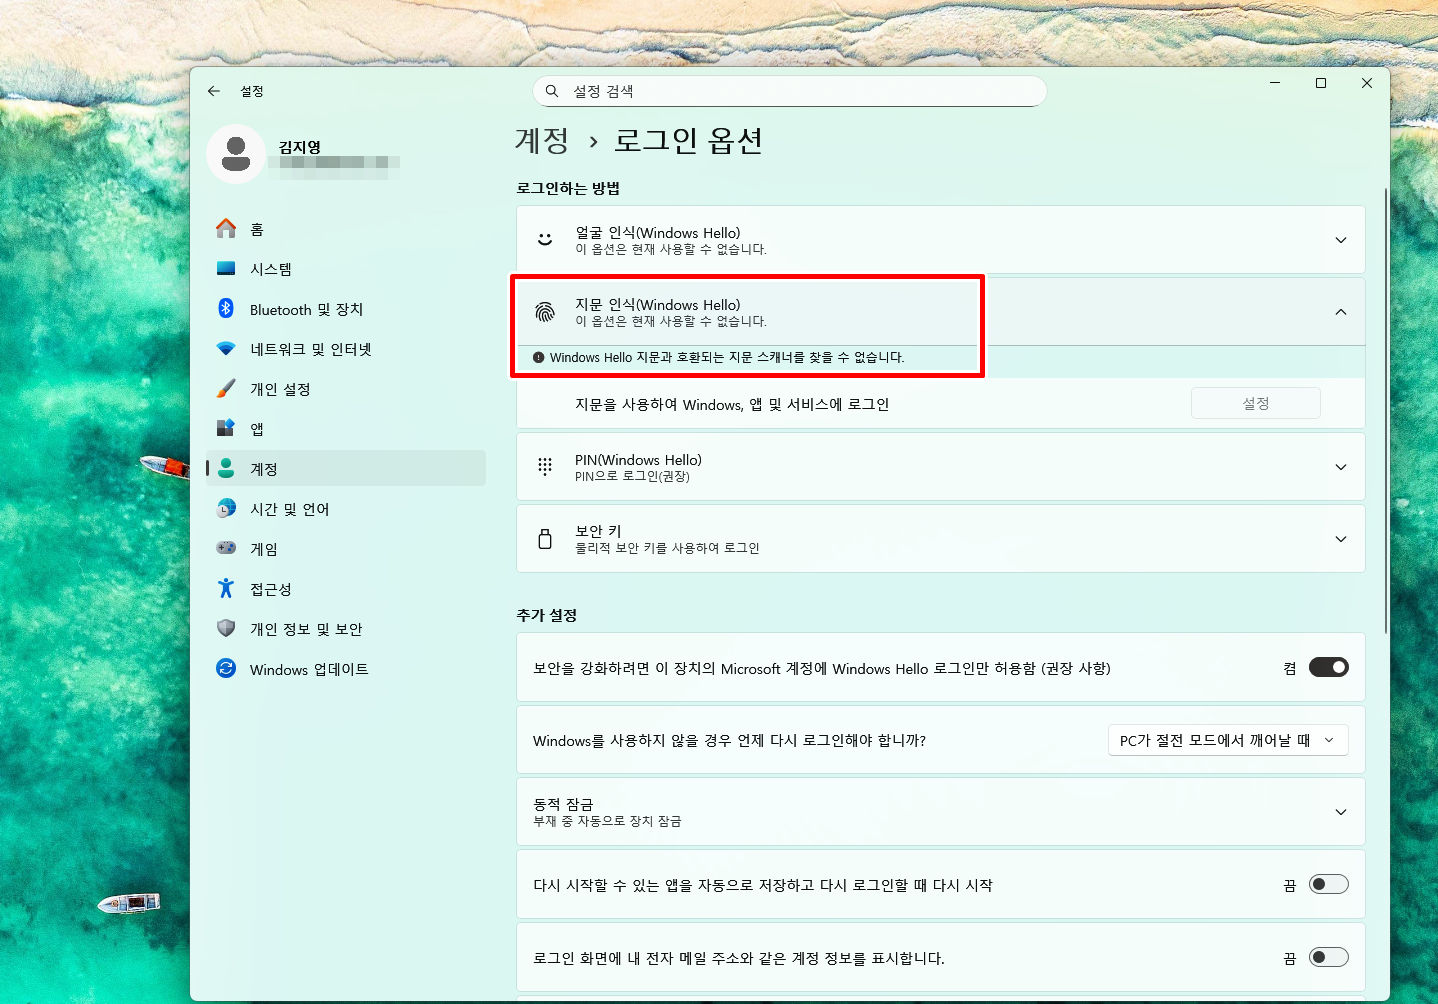Click the 앱 apps icon
1438x1004 pixels.
click(227, 429)
